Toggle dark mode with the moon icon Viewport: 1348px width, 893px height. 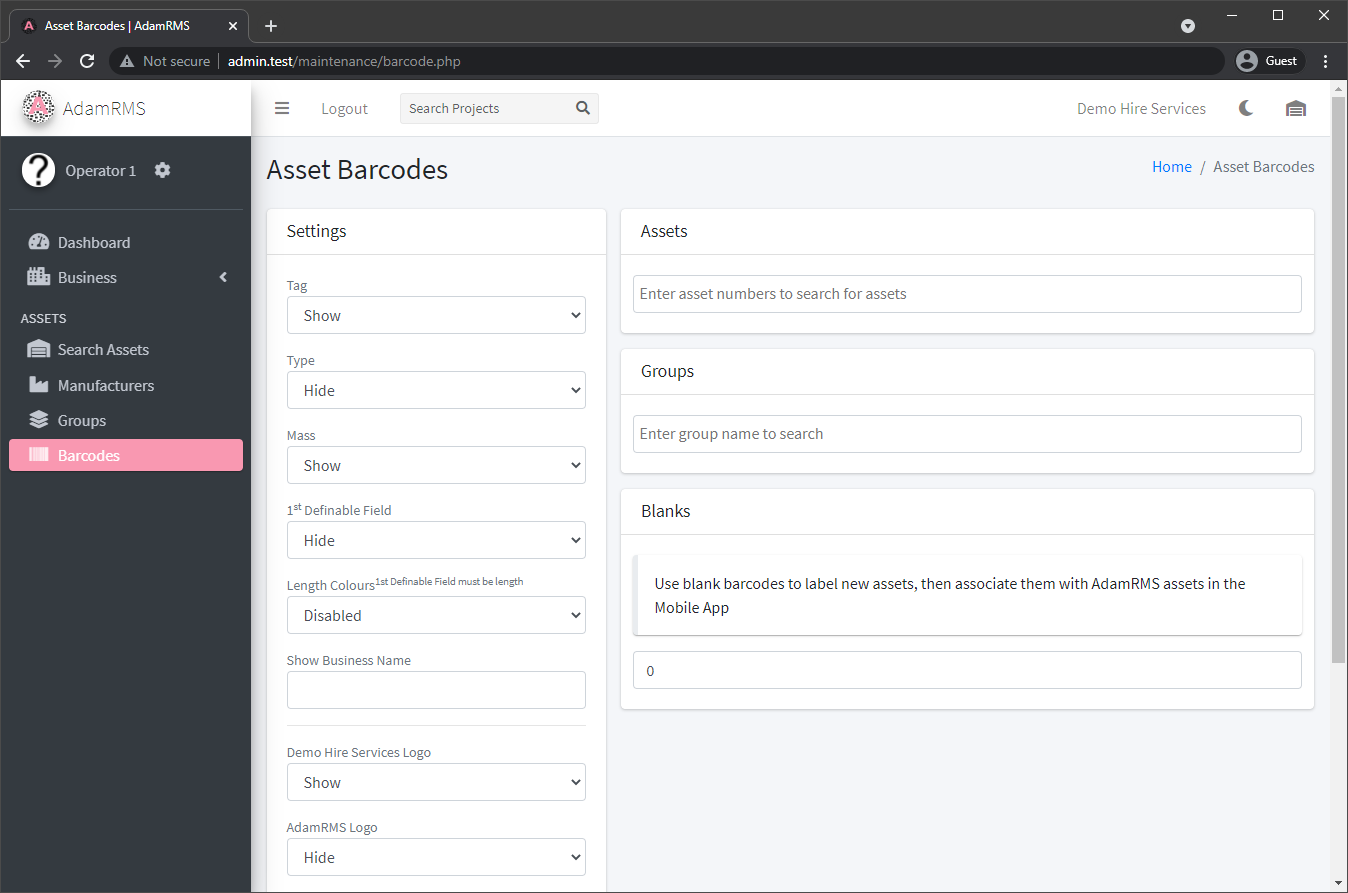click(1246, 108)
